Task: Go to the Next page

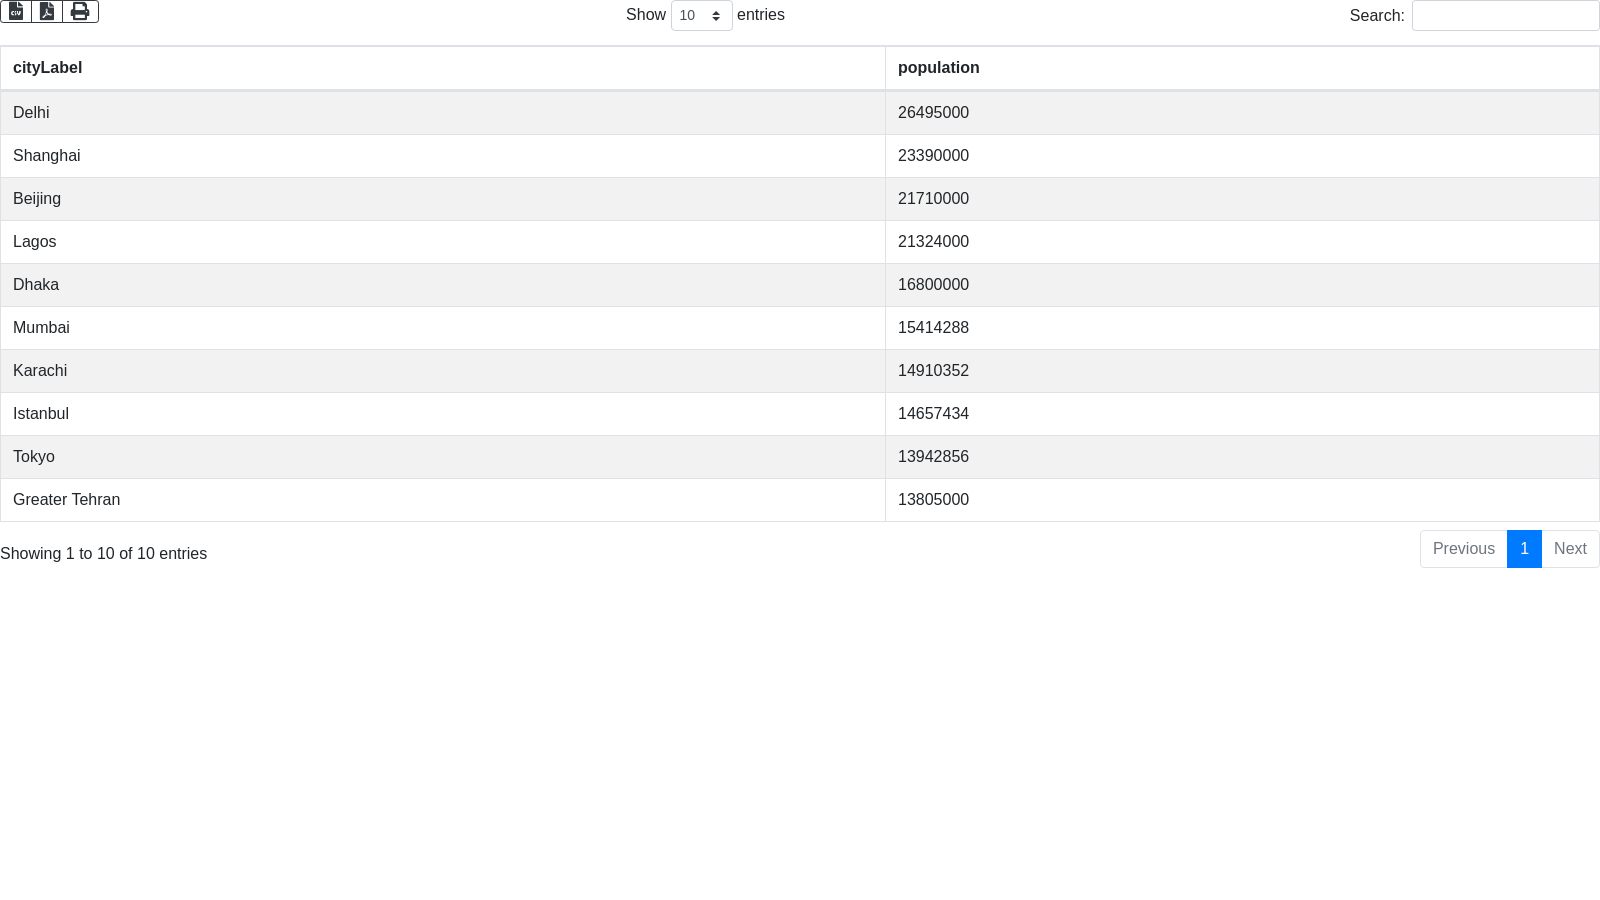Action: click(x=1570, y=549)
